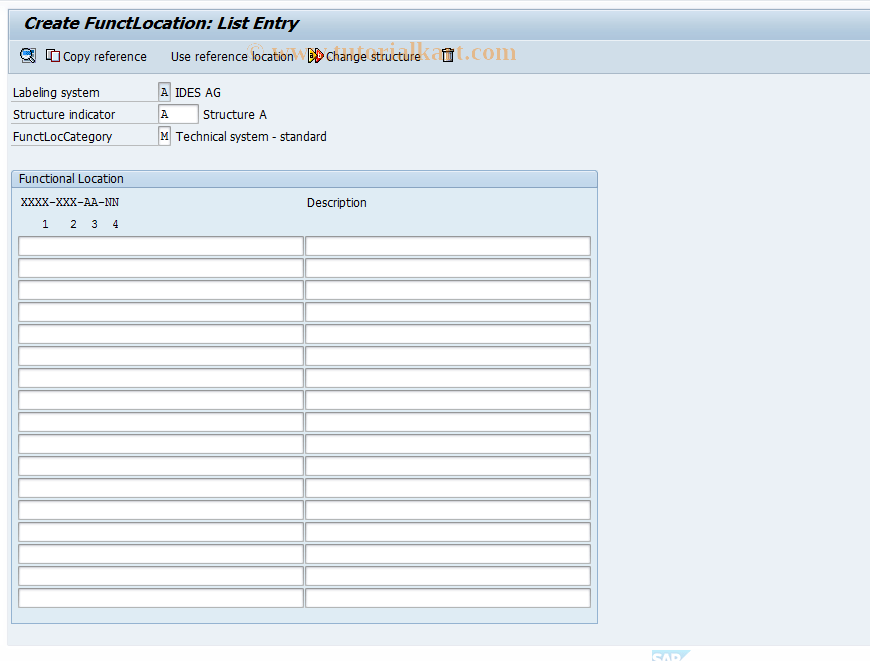Select the display overview (glasses) toolbar icon

27,56
